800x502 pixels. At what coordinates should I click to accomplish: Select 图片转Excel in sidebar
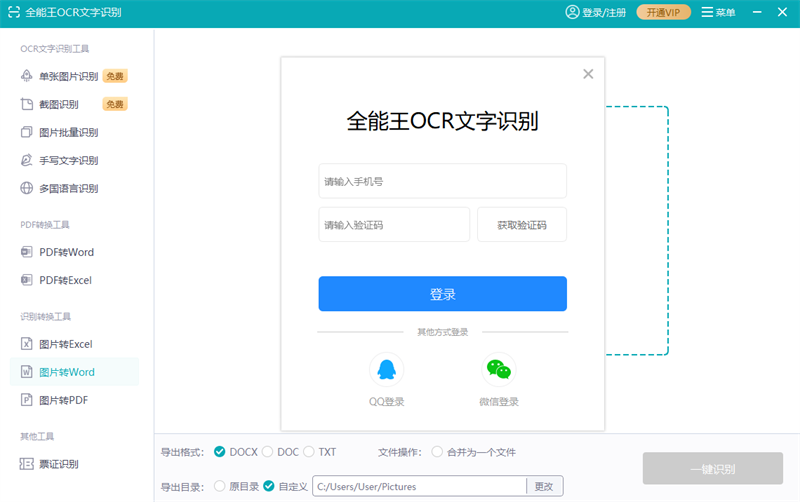66,344
